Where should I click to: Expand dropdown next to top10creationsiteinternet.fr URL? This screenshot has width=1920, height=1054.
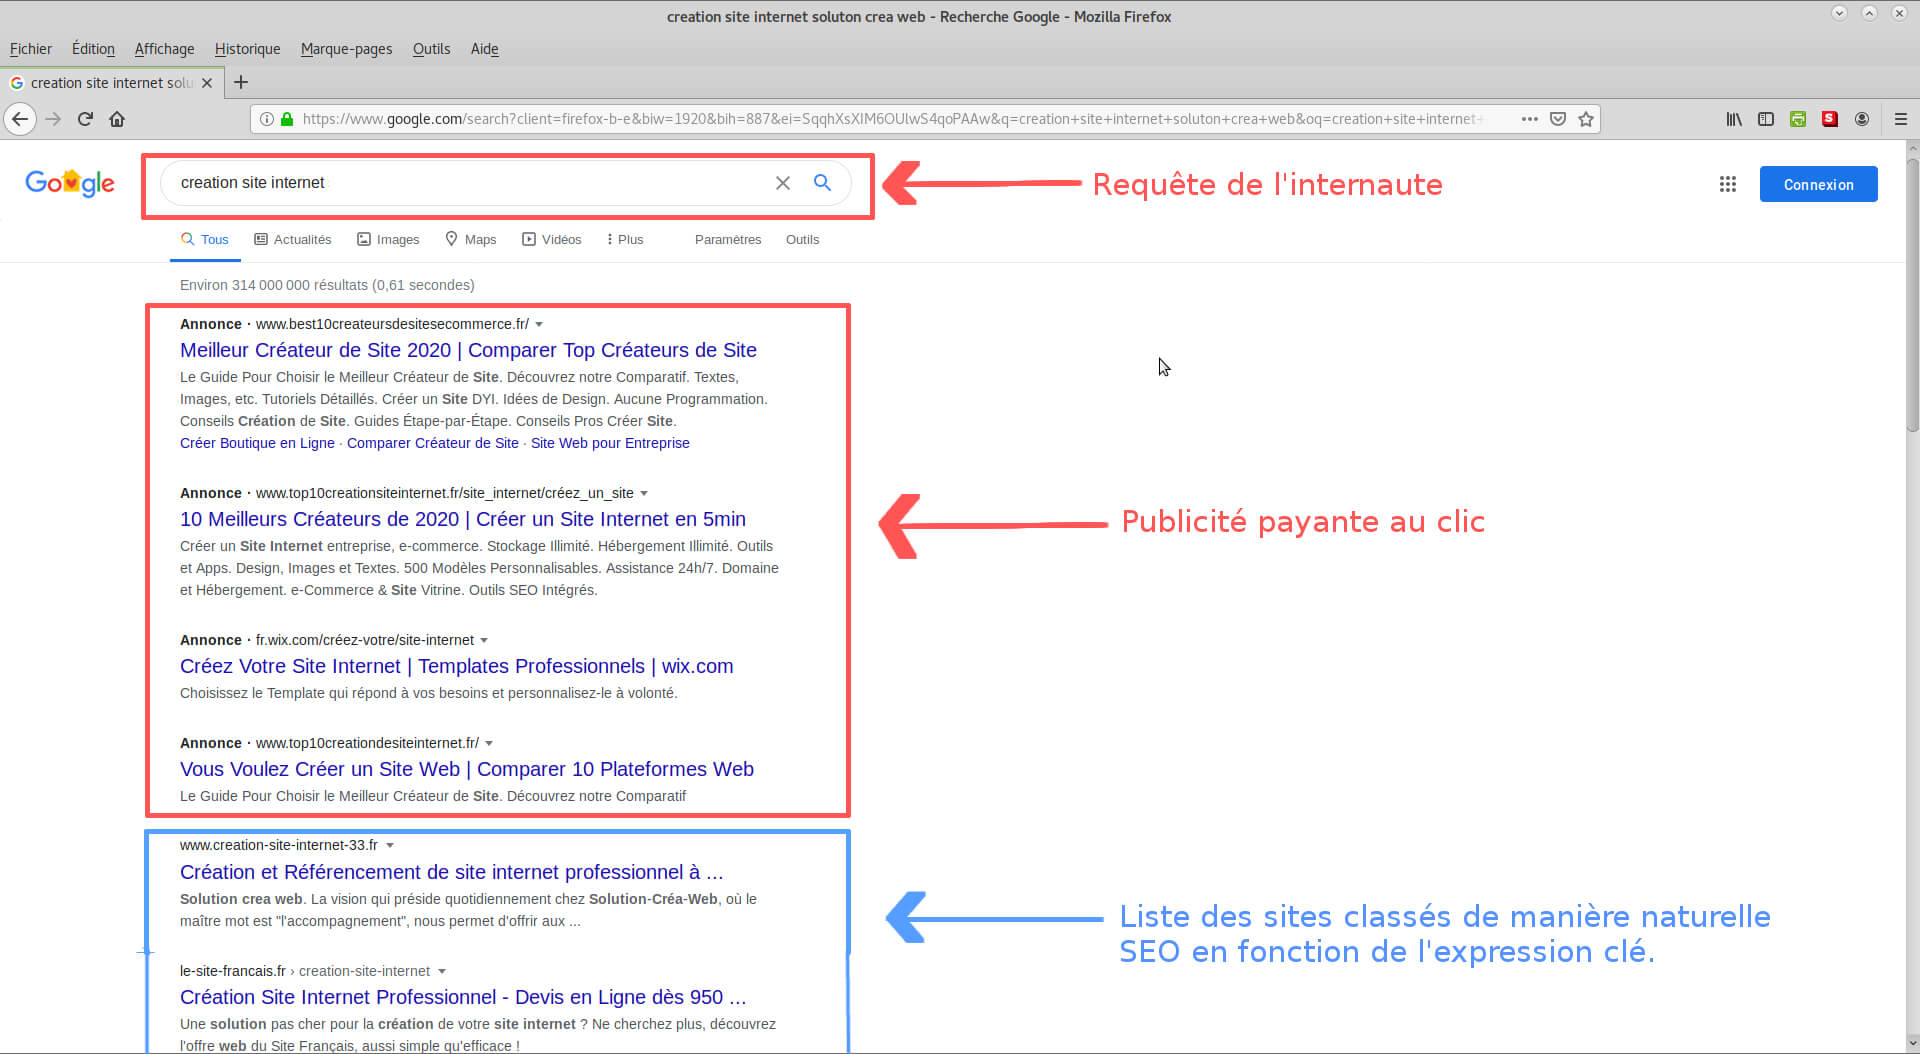coord(644,493)
